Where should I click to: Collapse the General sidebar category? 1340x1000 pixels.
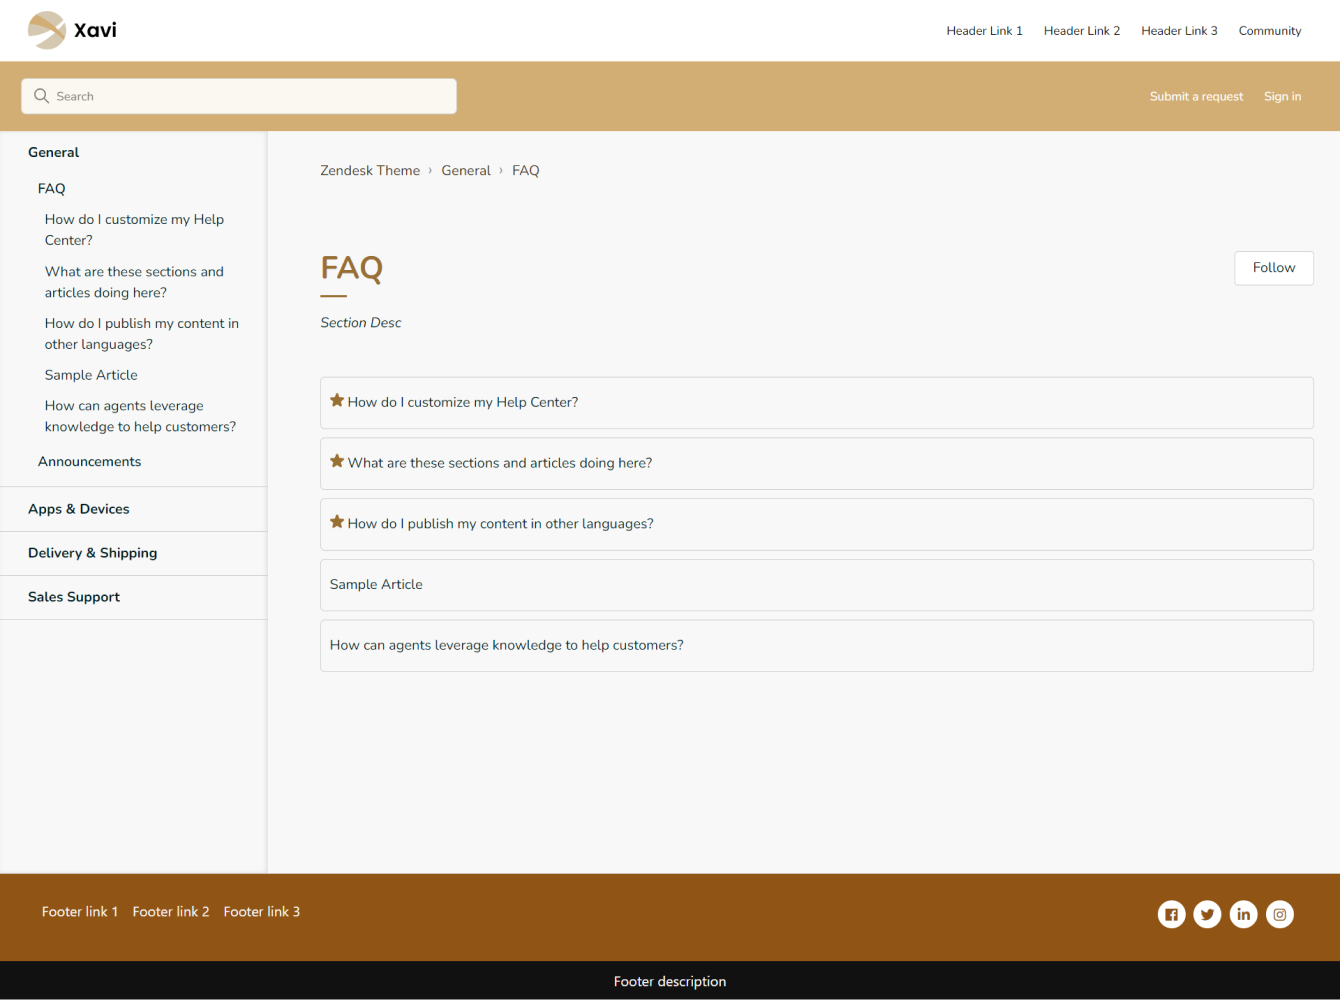point(54,152)
